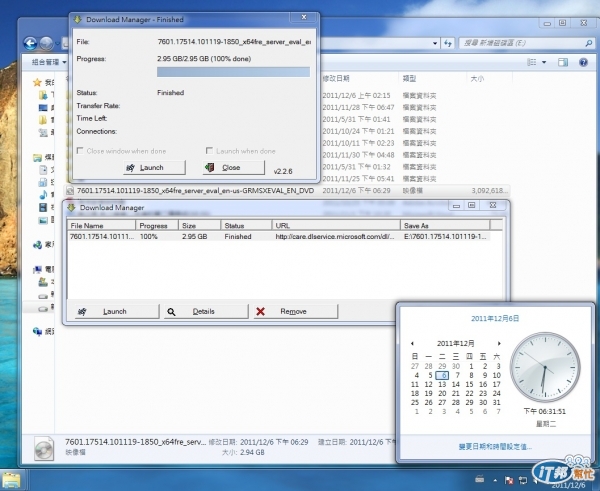
Task: Click the 2011年12月 month title in calendar
Action: tap(455, 344)
